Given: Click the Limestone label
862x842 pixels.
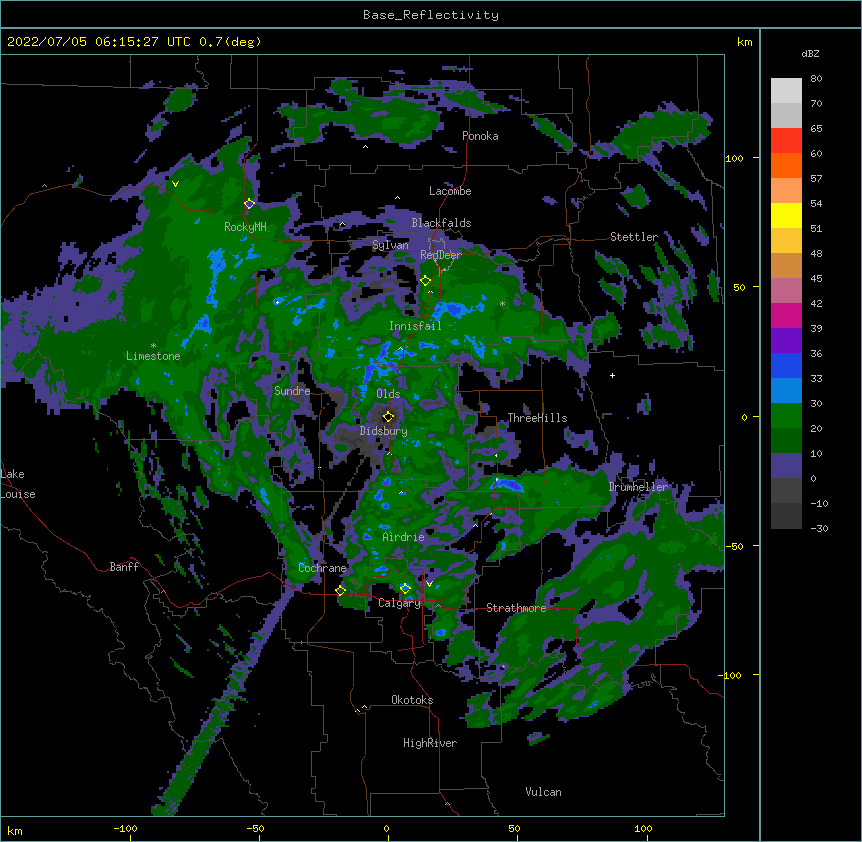Looking at the screenshot, I should pos(153,356).
